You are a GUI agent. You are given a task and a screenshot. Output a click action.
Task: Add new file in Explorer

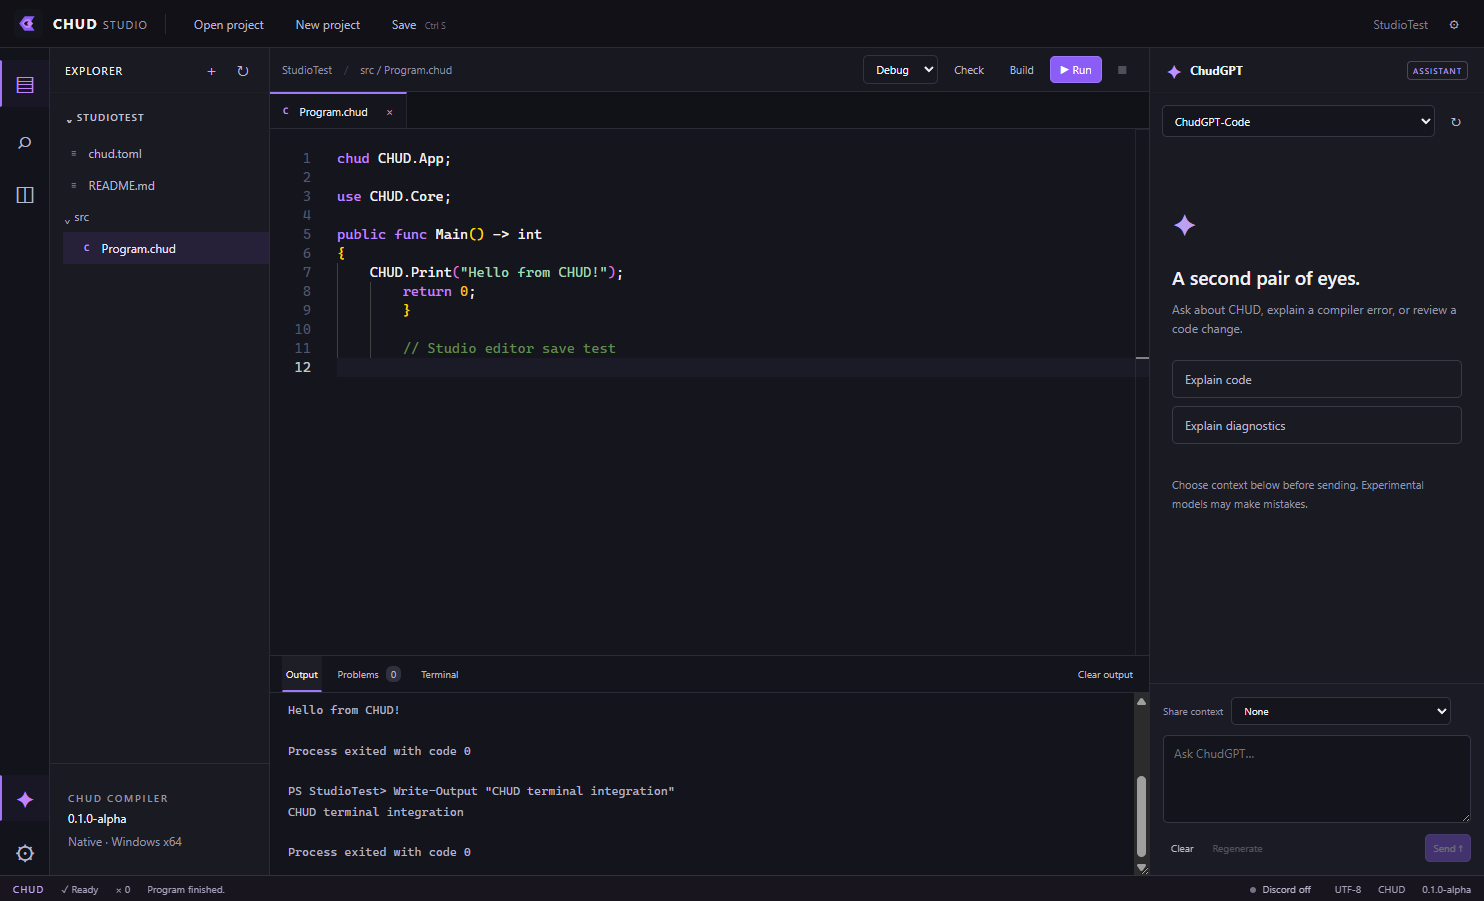point(211,71)
